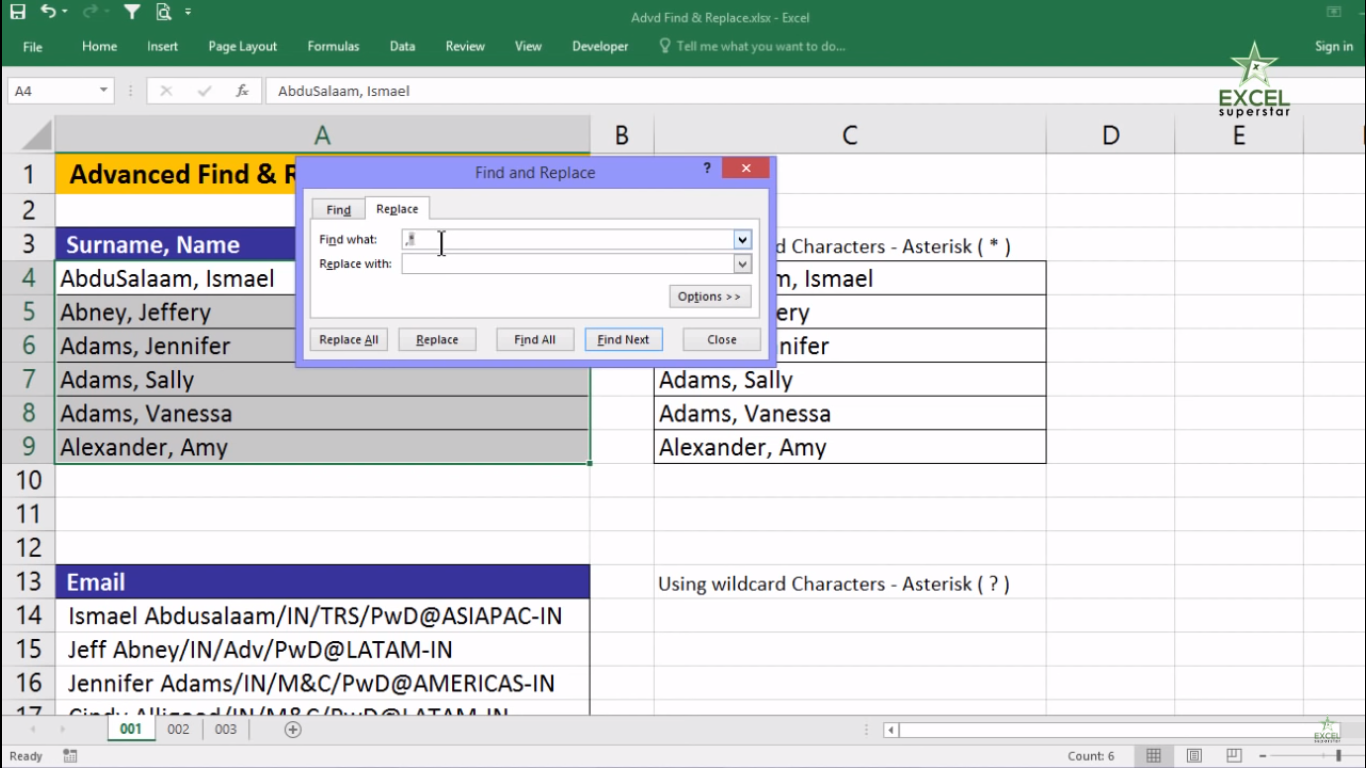The height and width of the screenshot is (768, 1366).
Task: Click the Filter funnel icon in quick access toolbar
Action: pyautogui.click(x=131, y=13)
